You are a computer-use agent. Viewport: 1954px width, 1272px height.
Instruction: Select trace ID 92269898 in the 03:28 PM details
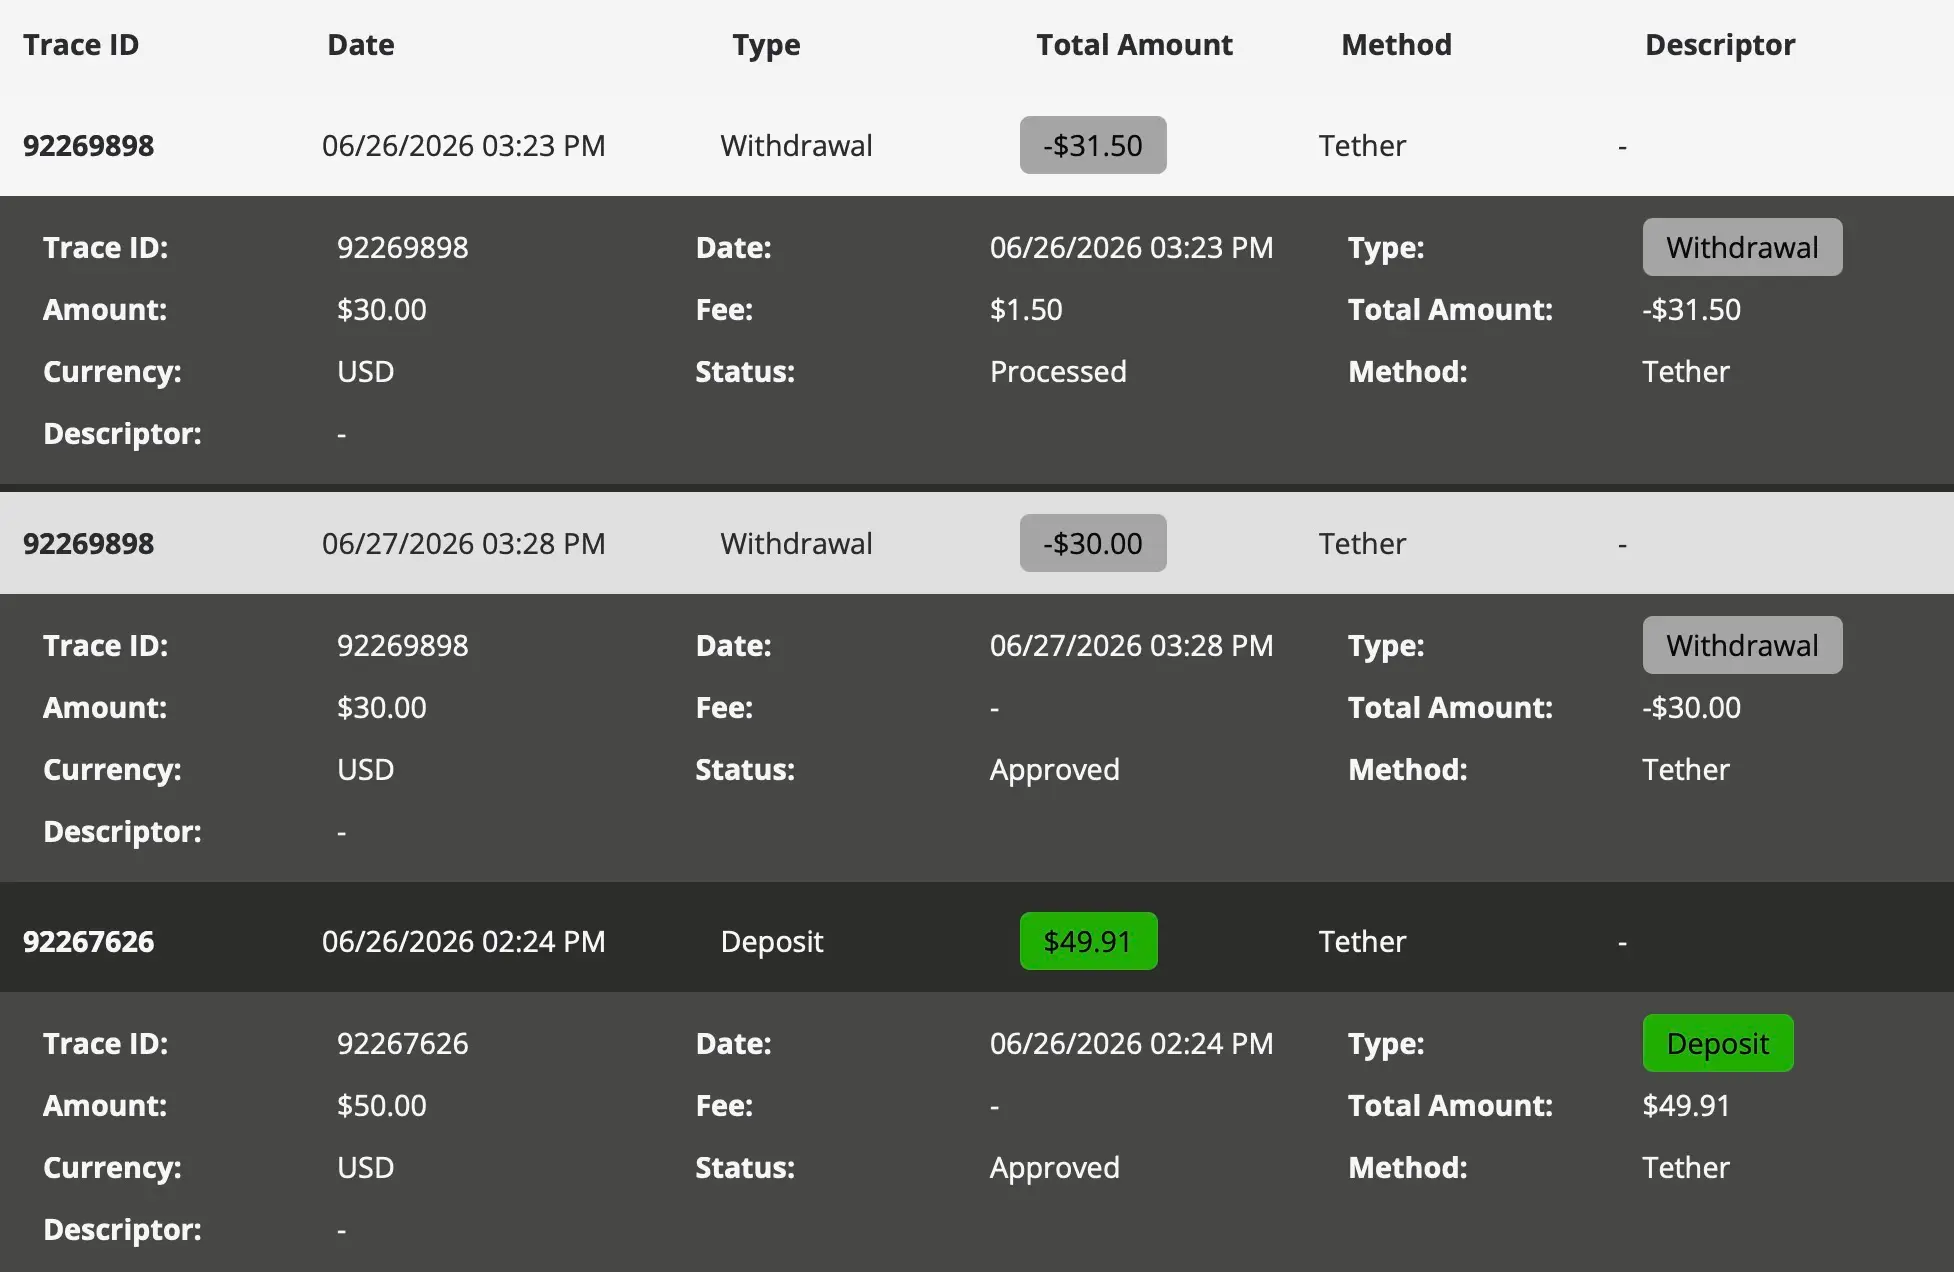403,646
